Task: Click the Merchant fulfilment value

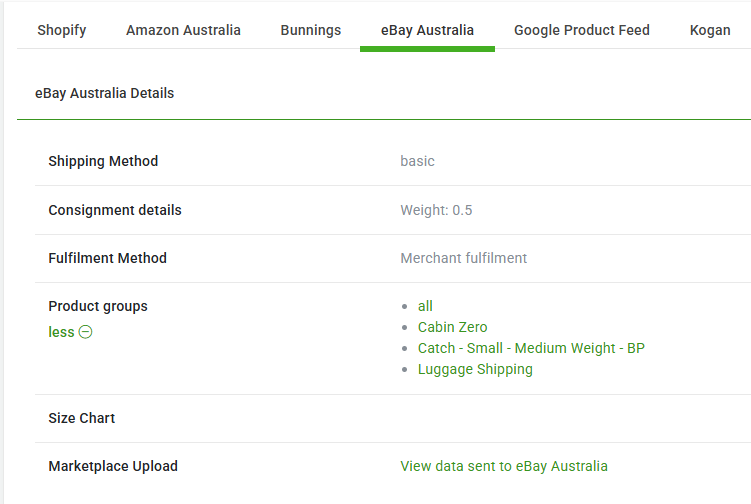Action: point(464,258)
